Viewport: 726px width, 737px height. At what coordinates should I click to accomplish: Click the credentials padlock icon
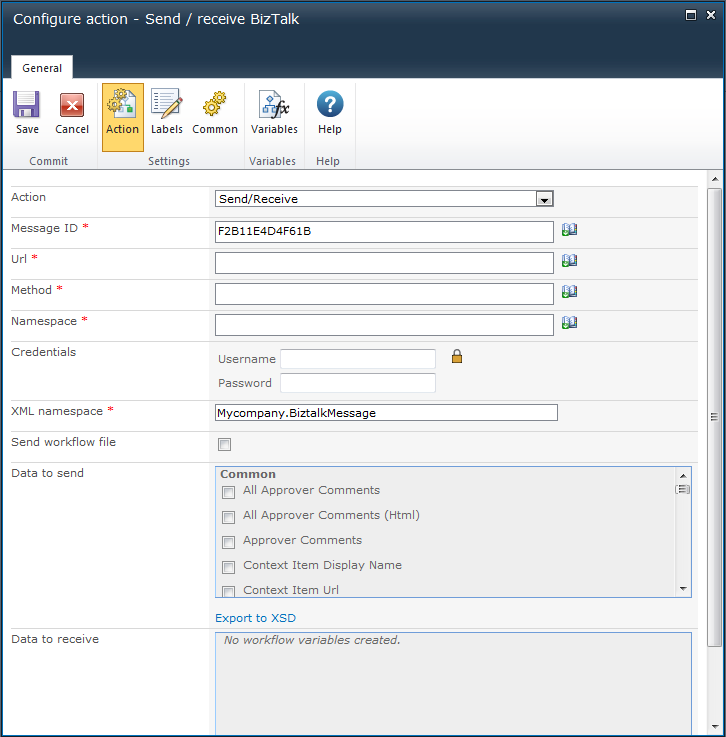(457, 357)
